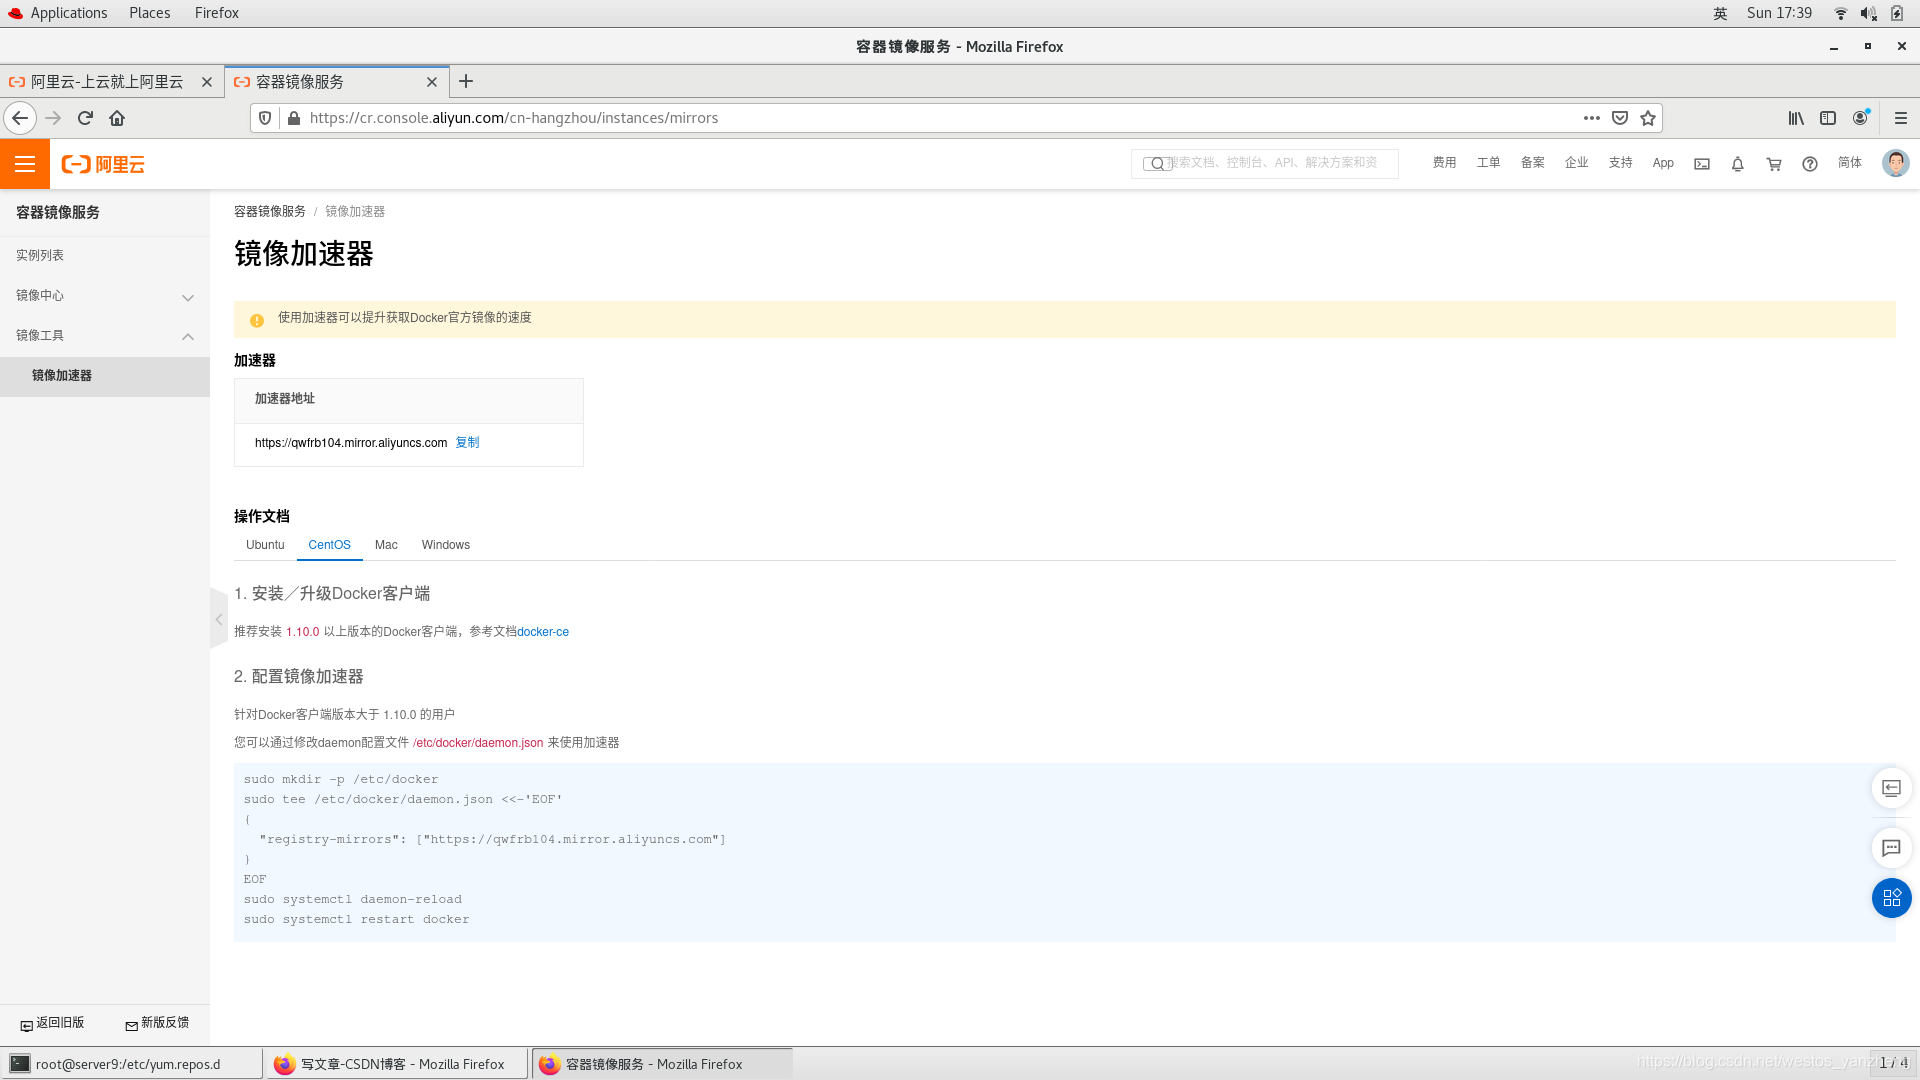
Task: Open the root@server9 terminal in taskbar
Action: (x=130, y=1064)
